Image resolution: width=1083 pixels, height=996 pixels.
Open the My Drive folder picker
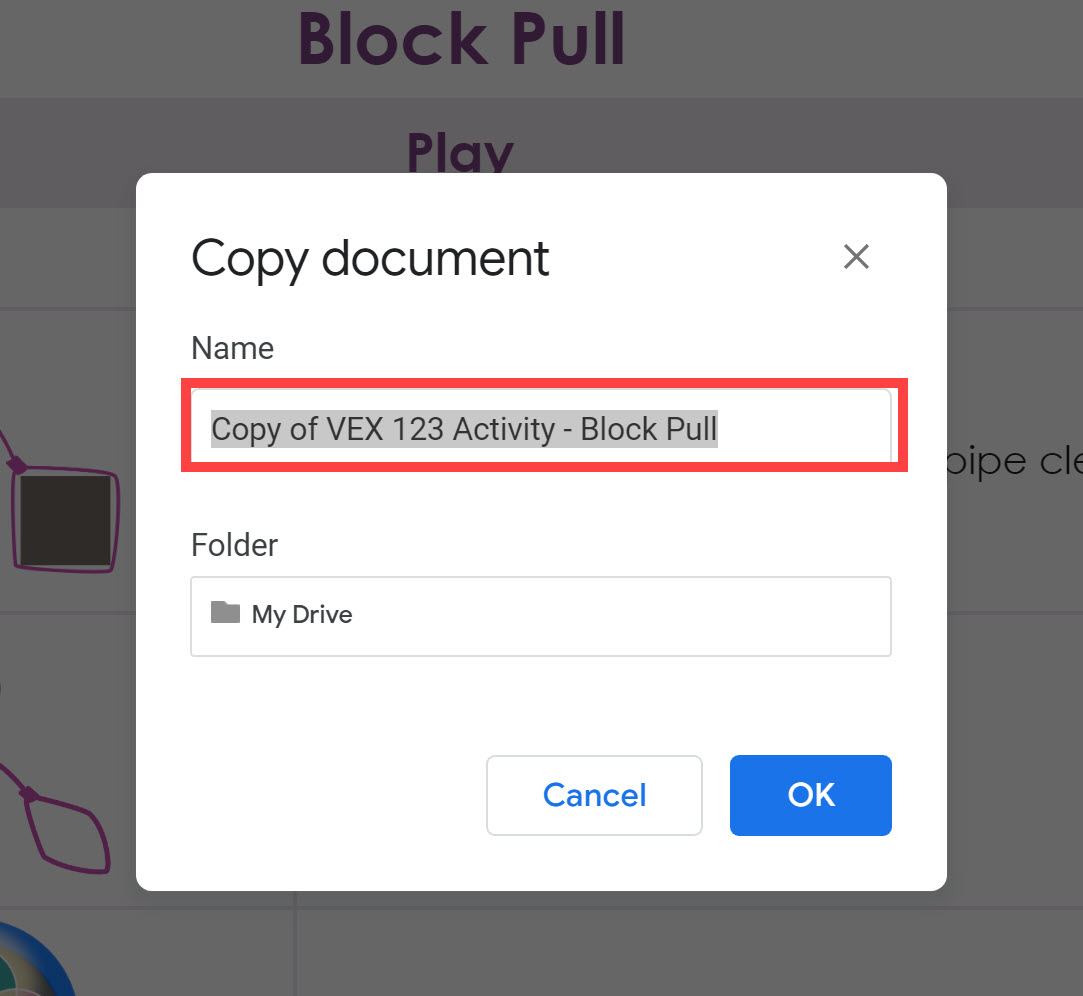[x=540, y=616]
